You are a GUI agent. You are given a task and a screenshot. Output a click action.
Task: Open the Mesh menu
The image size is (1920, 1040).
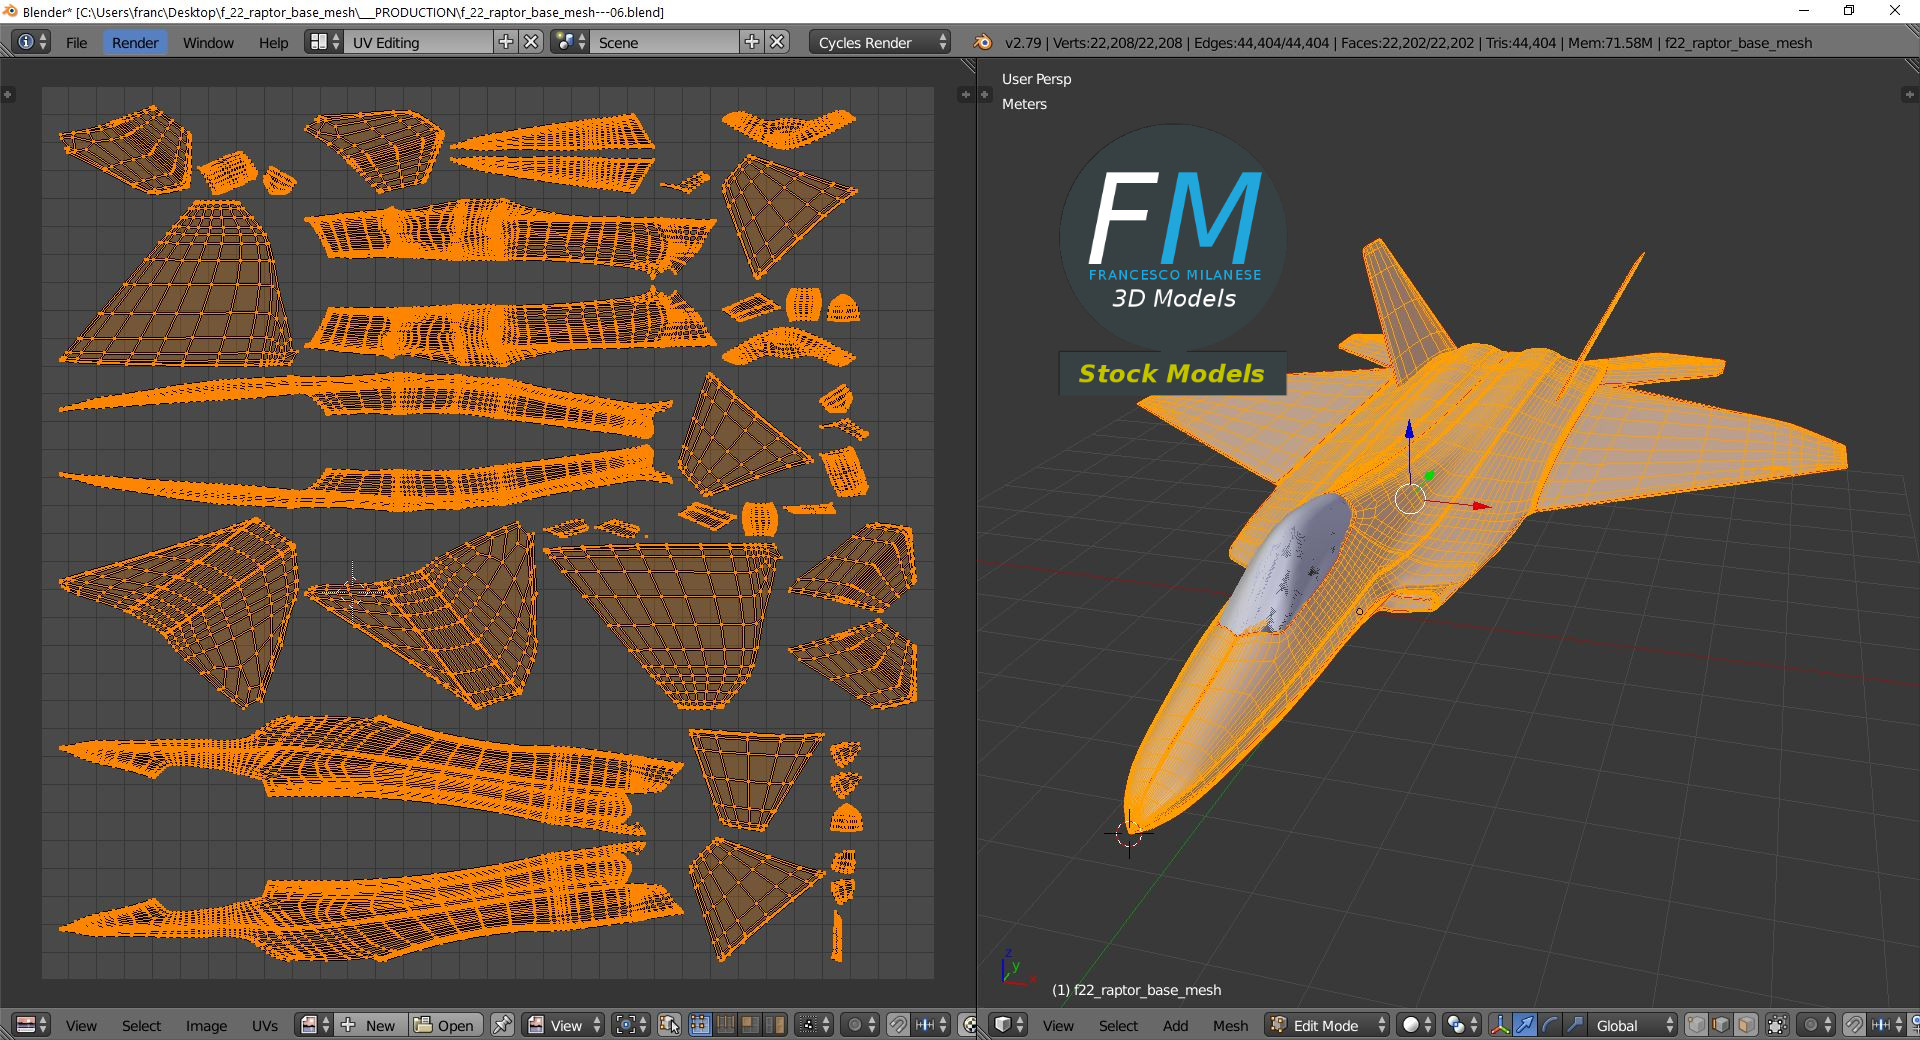(x=1230, y=1025)
